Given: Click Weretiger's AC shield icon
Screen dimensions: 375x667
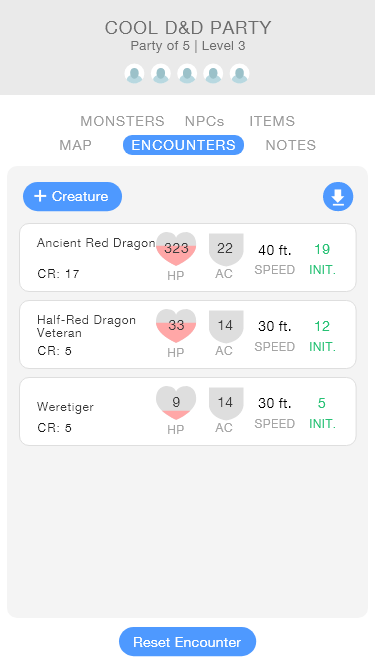Looking at the screenshot, I should click(226, 404).
